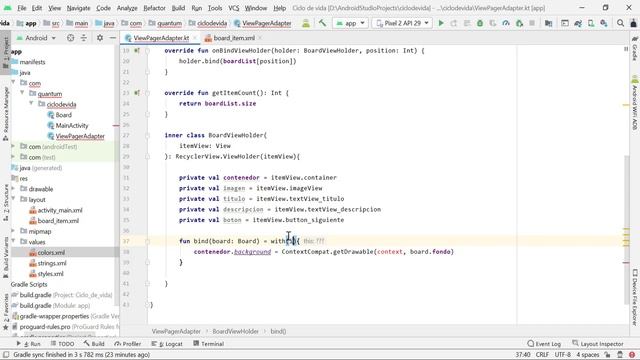
Task: Collapse the ciclodevida package node
Action: click(31, 104)
